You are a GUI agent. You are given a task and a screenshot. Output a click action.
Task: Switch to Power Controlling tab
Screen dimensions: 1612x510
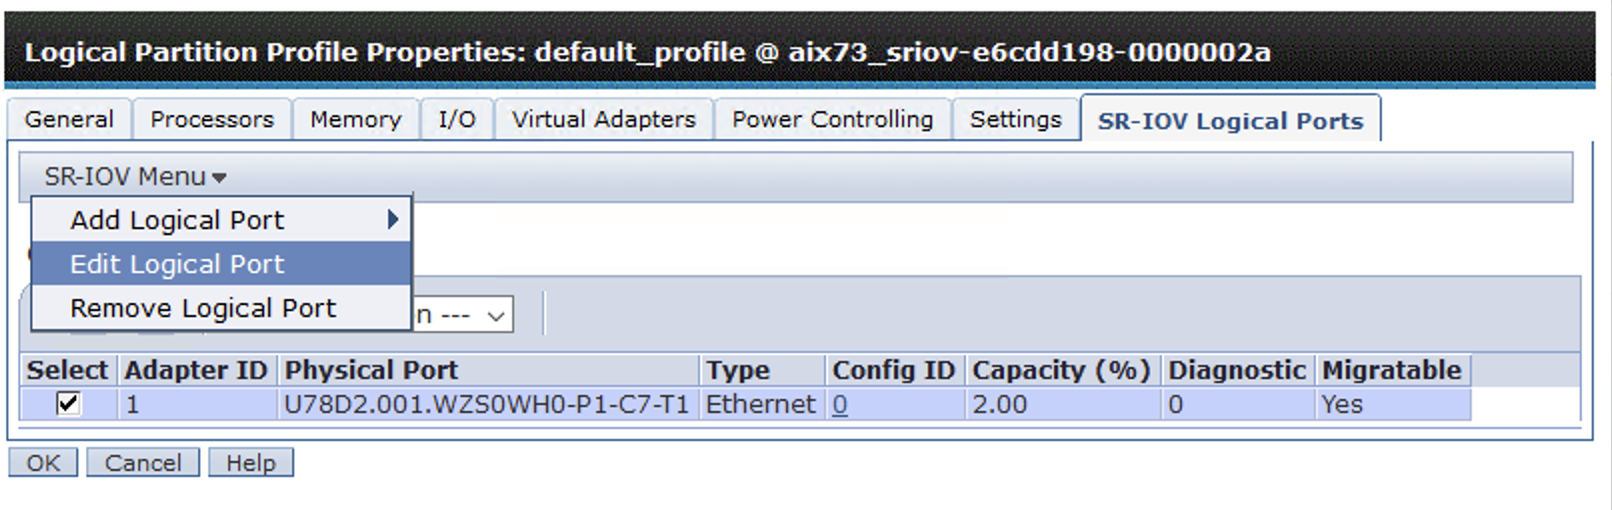tap(832, 119)
